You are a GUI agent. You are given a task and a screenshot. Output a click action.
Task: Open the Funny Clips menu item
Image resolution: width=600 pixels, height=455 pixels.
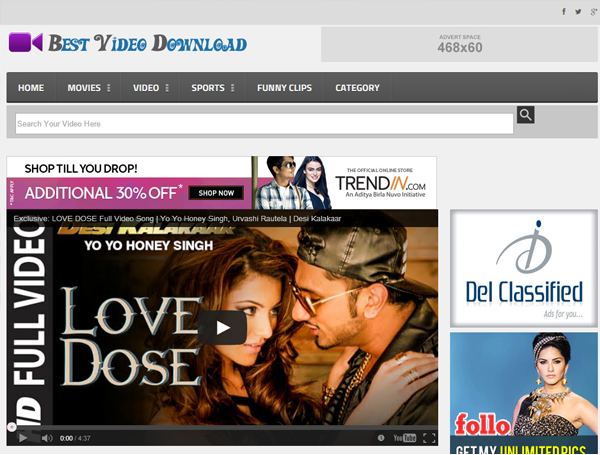(x=284, y=88)
